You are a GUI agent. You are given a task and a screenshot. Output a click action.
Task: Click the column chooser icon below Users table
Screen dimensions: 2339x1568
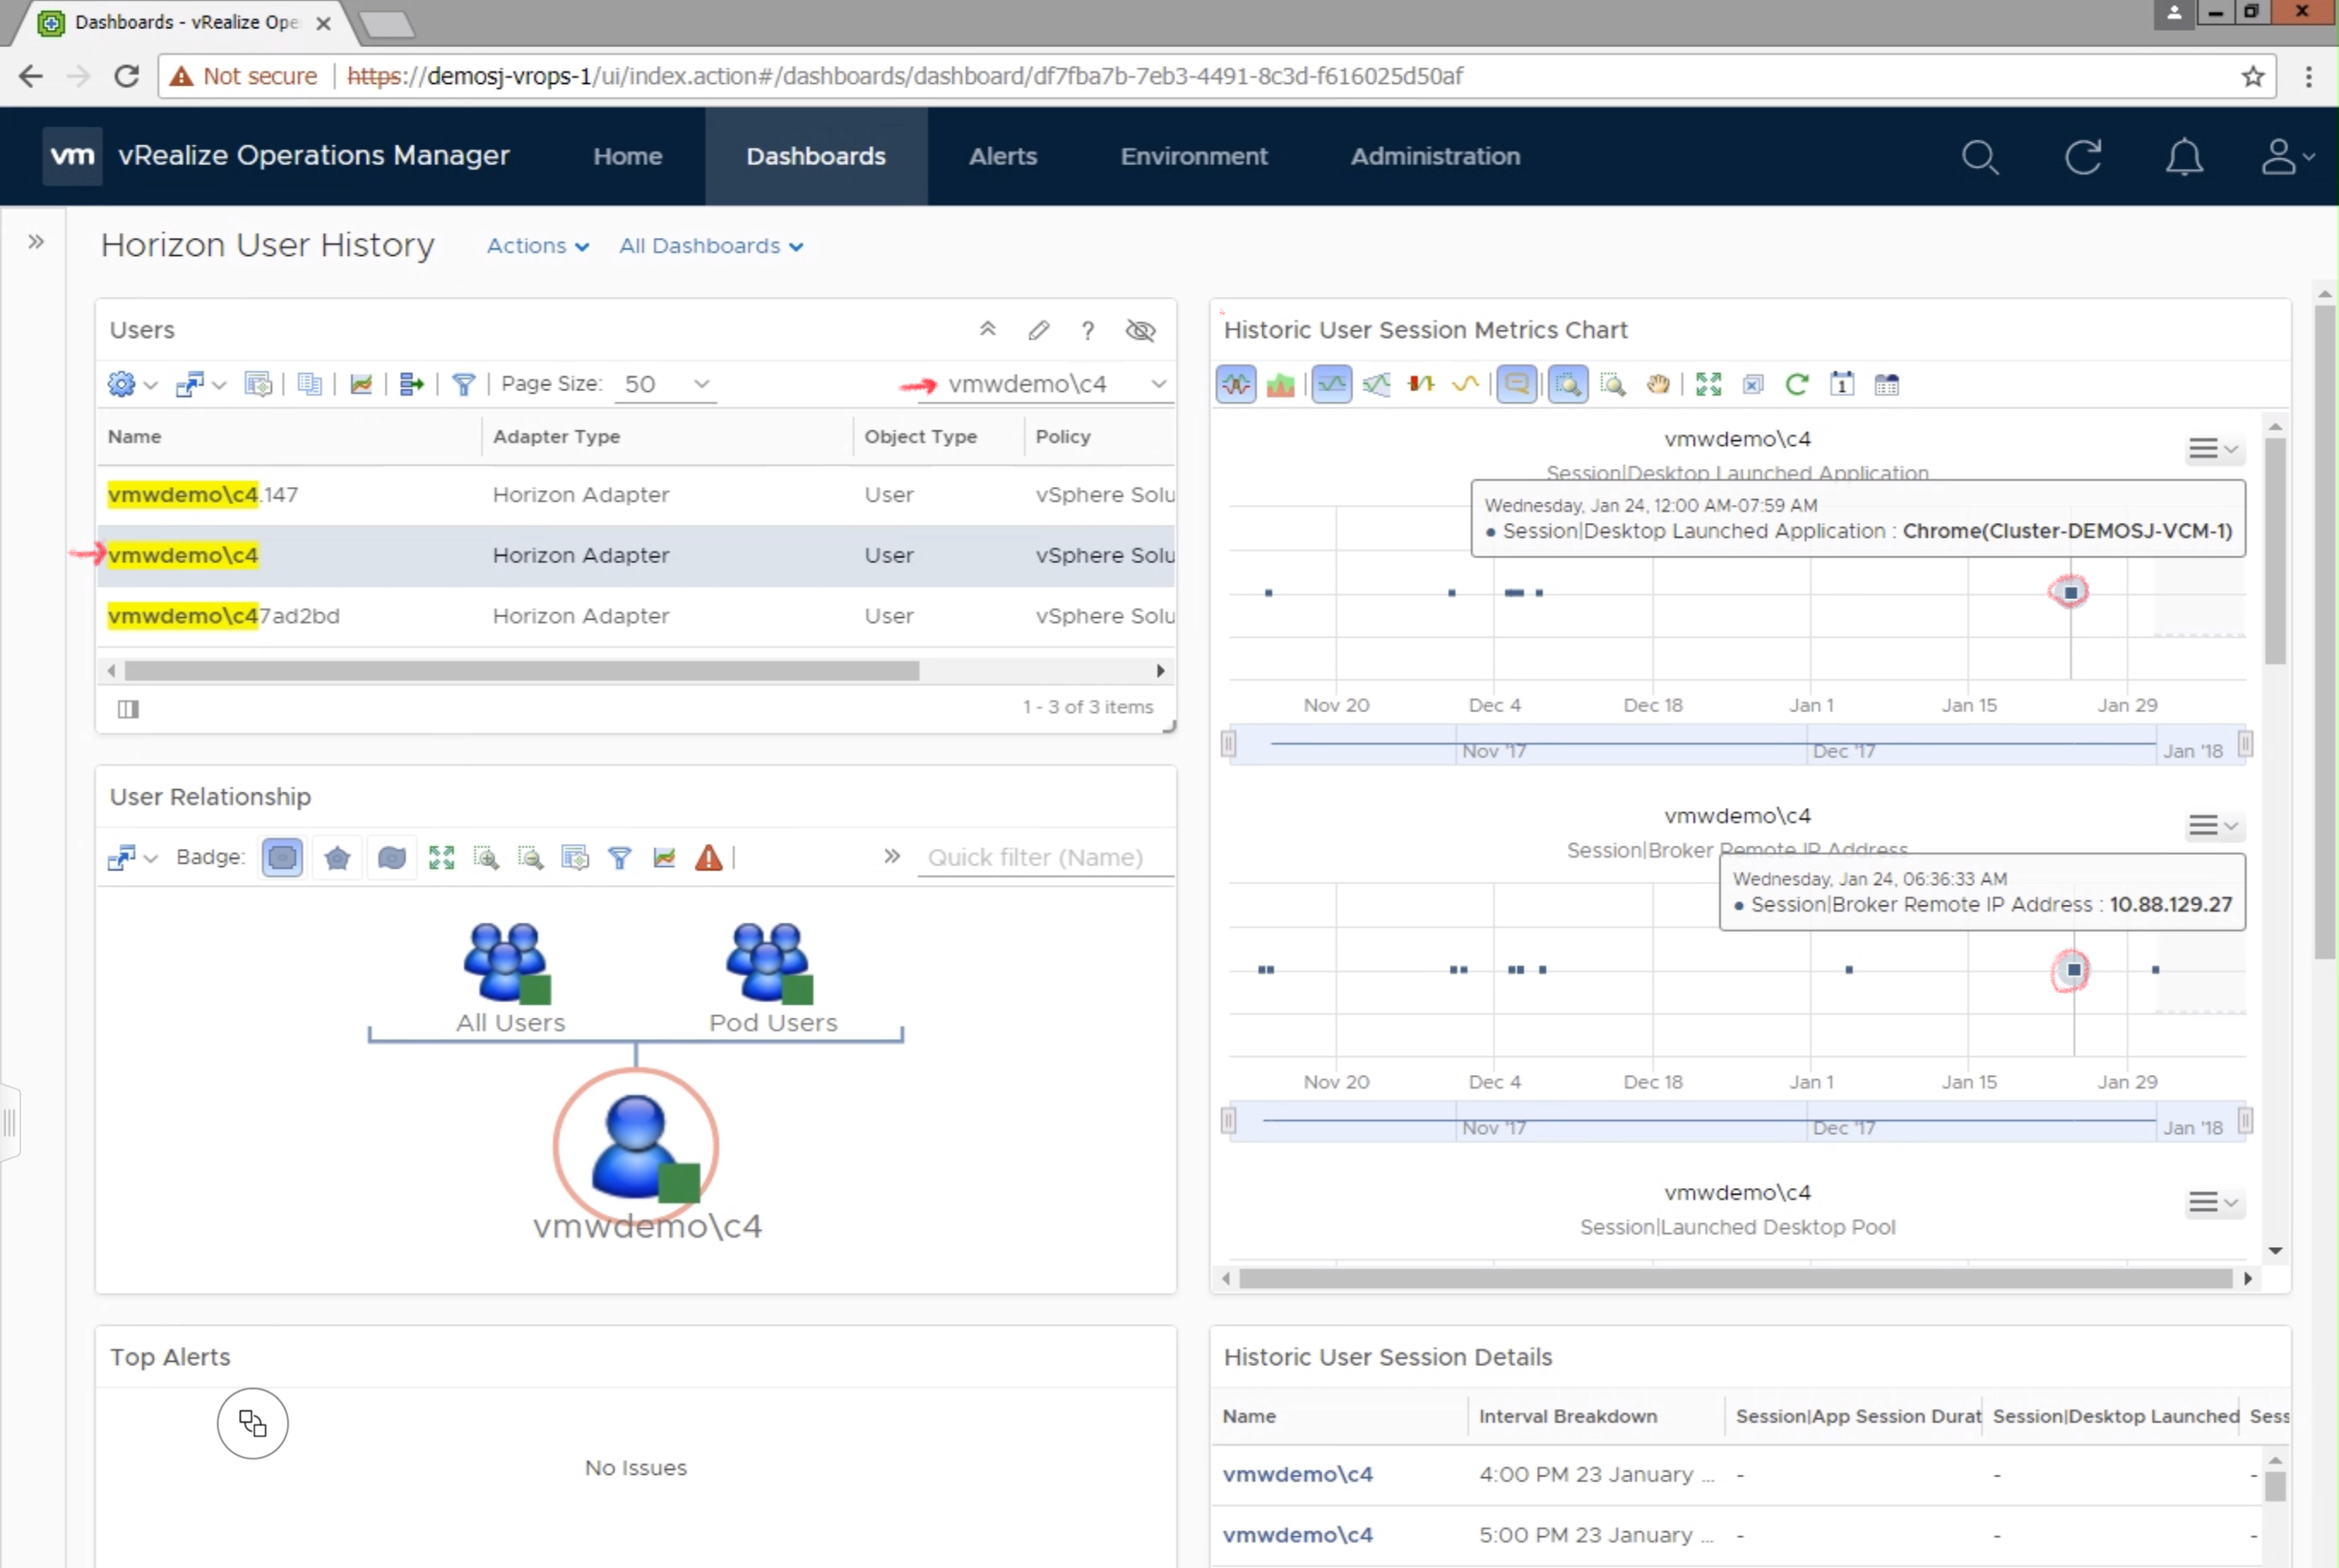[x=128, y=709]
